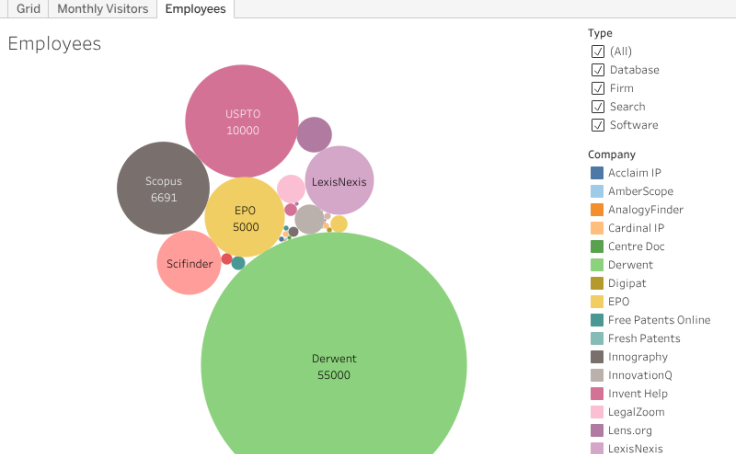Screen dimensions: 736x454
Task: Select the InnovationQ legend swatch
Action: click(597, 375)
